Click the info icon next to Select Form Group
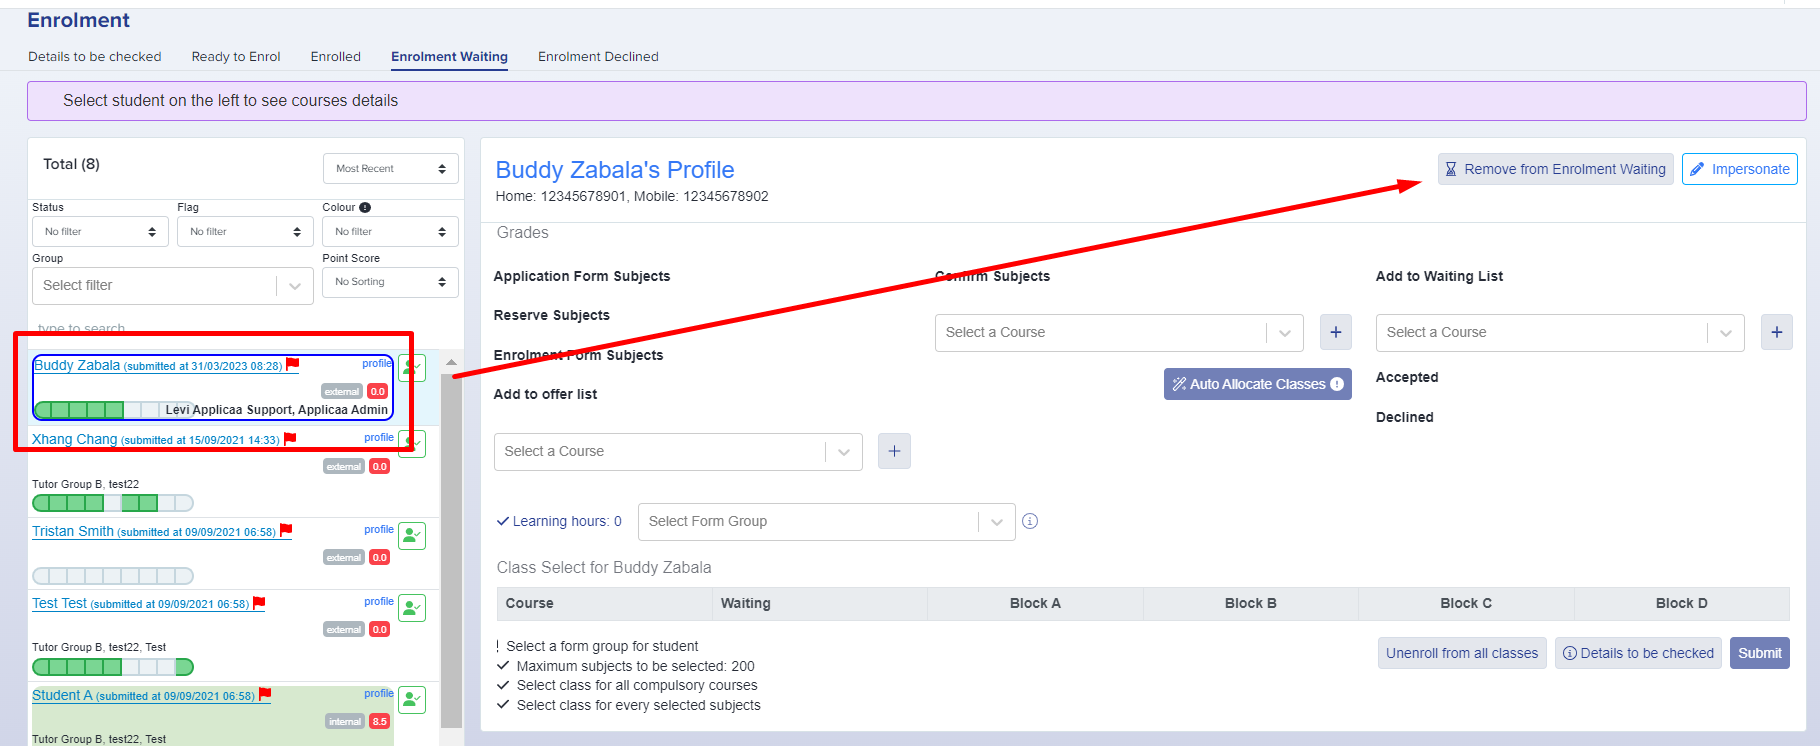 tap(1030, 521)
